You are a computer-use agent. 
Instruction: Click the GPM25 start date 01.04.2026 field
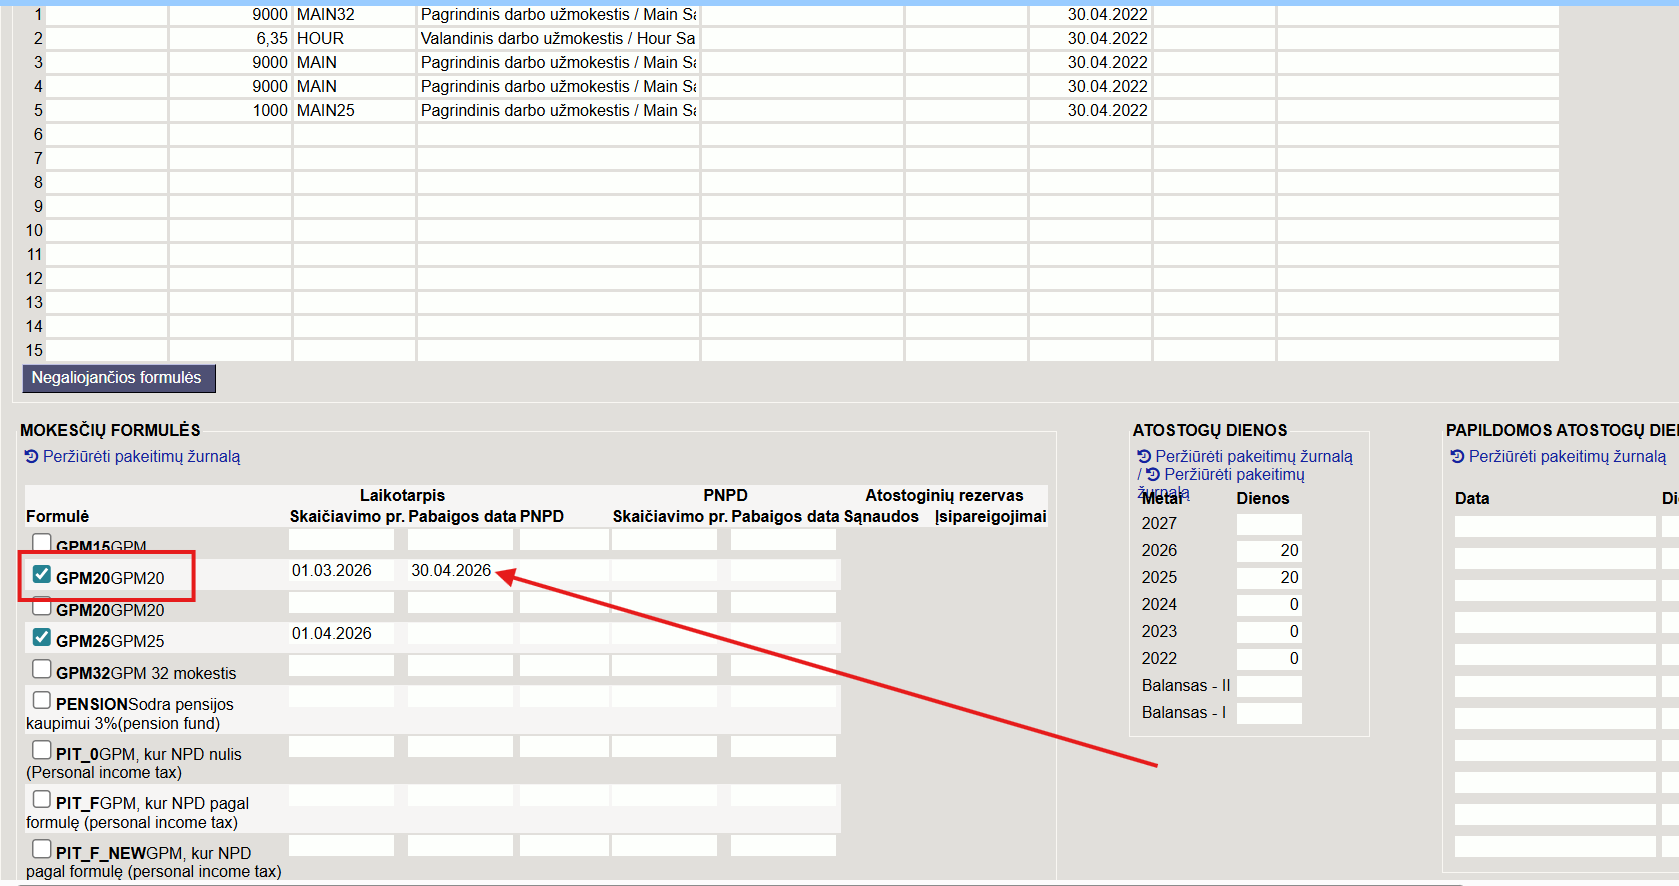(x=340, y=634)
